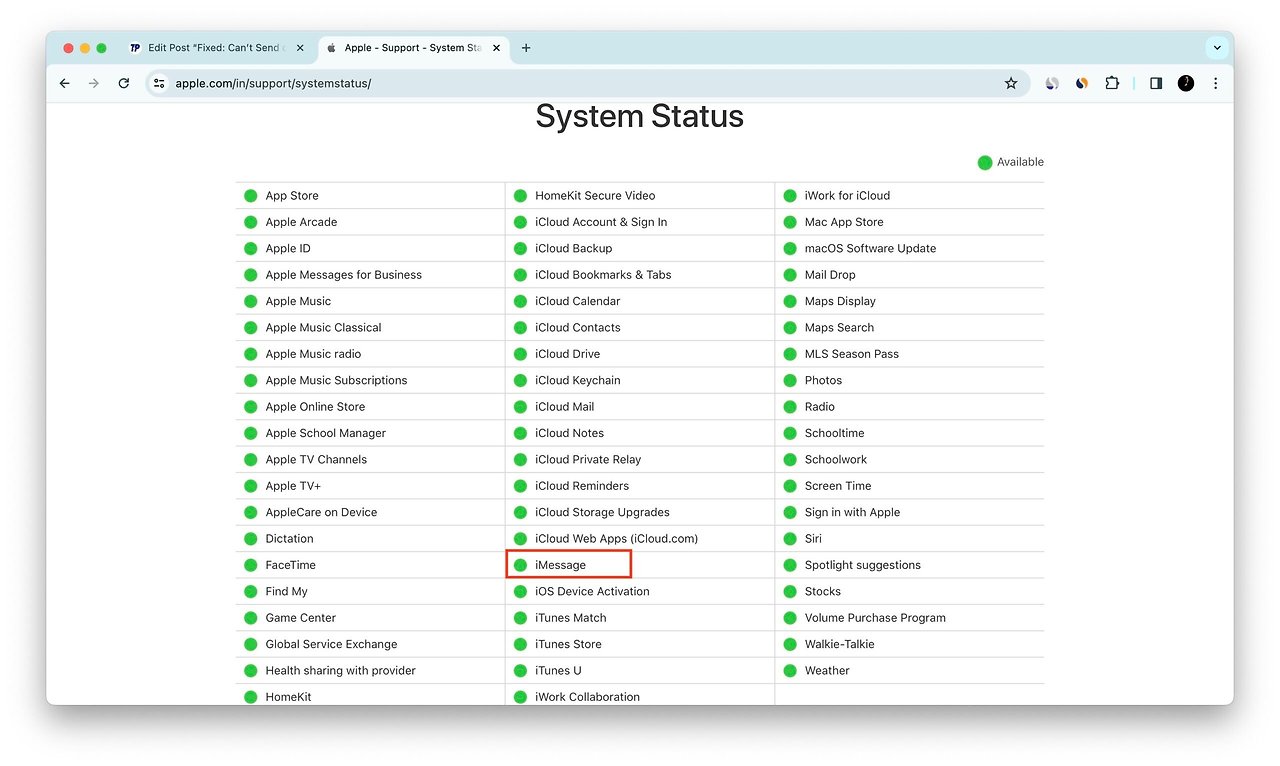Bookmark this page with the star icon
The image size is (1280, 766).
coord(1011,84)
